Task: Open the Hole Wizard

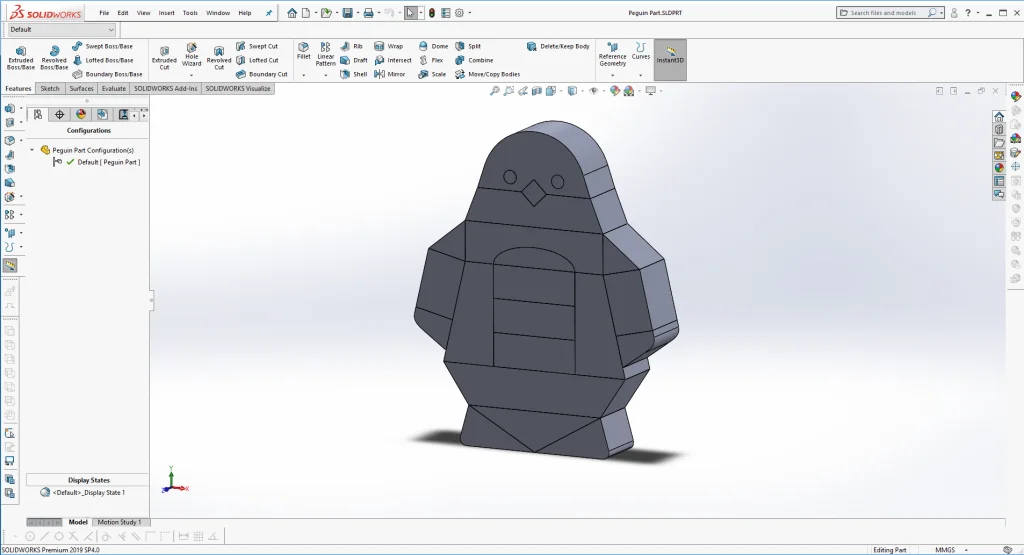Action: pos(191,56)
